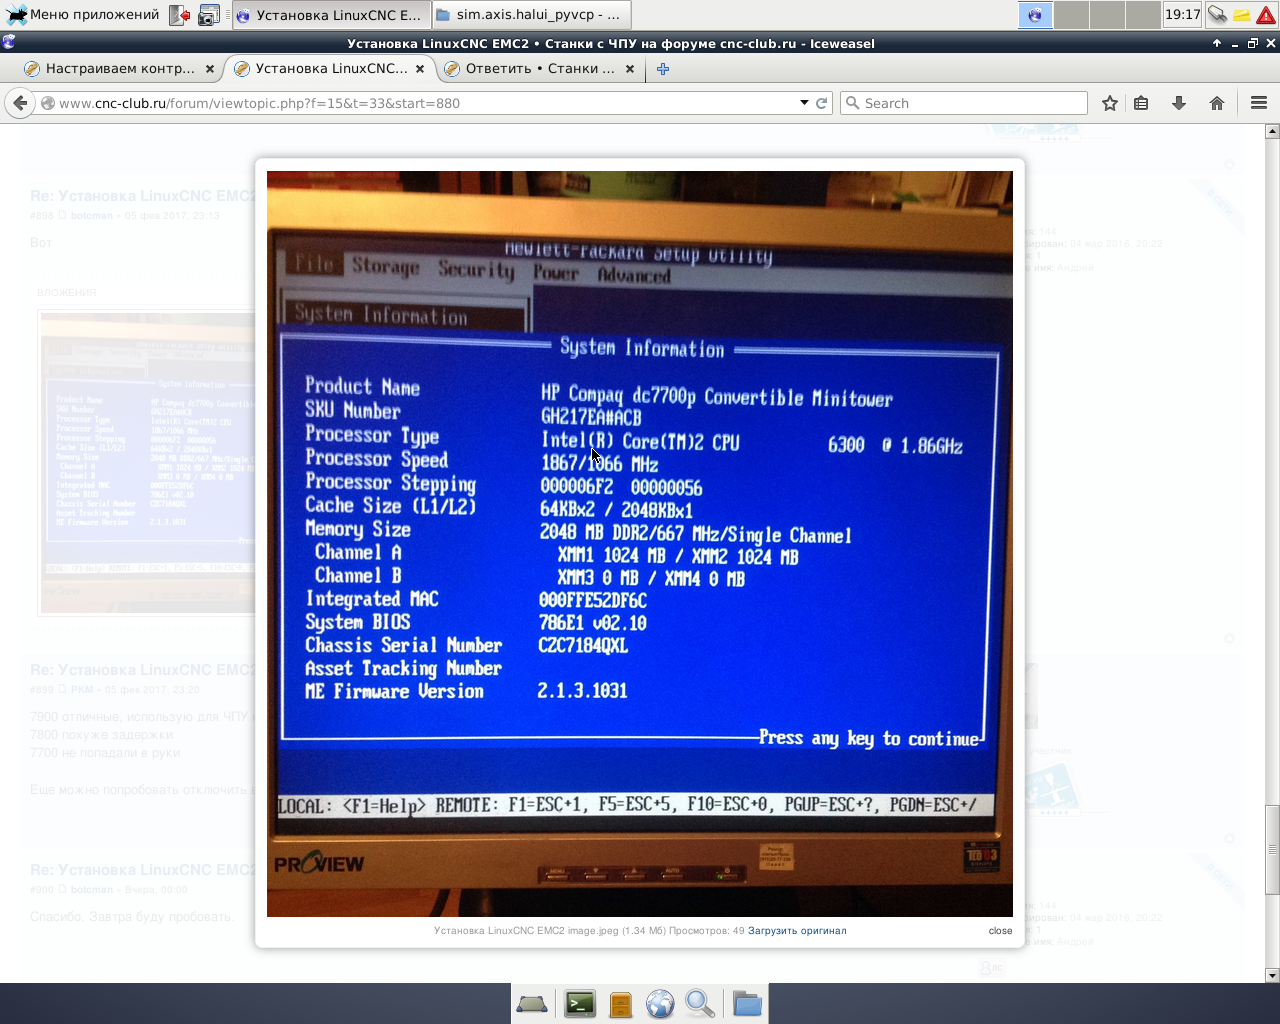This screenshot has height=1024, width=1280.
Task: Open the attachment thumbnail in the background post
Action: (x=148, y=462)
